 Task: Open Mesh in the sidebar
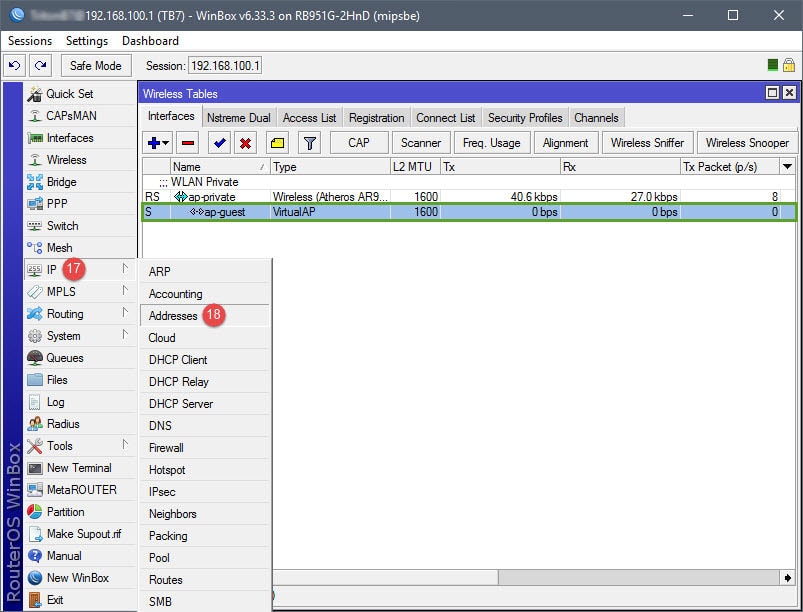click(80, 248)
